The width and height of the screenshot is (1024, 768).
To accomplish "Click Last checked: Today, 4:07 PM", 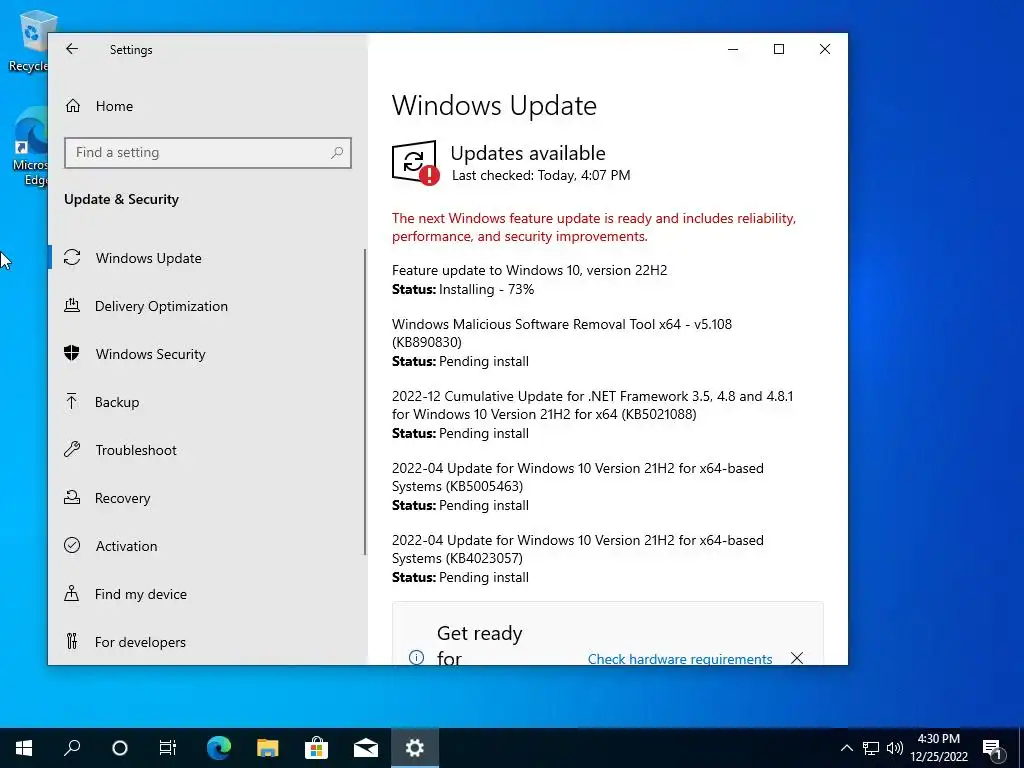I will pyautogui.click(x=541, y=175).
